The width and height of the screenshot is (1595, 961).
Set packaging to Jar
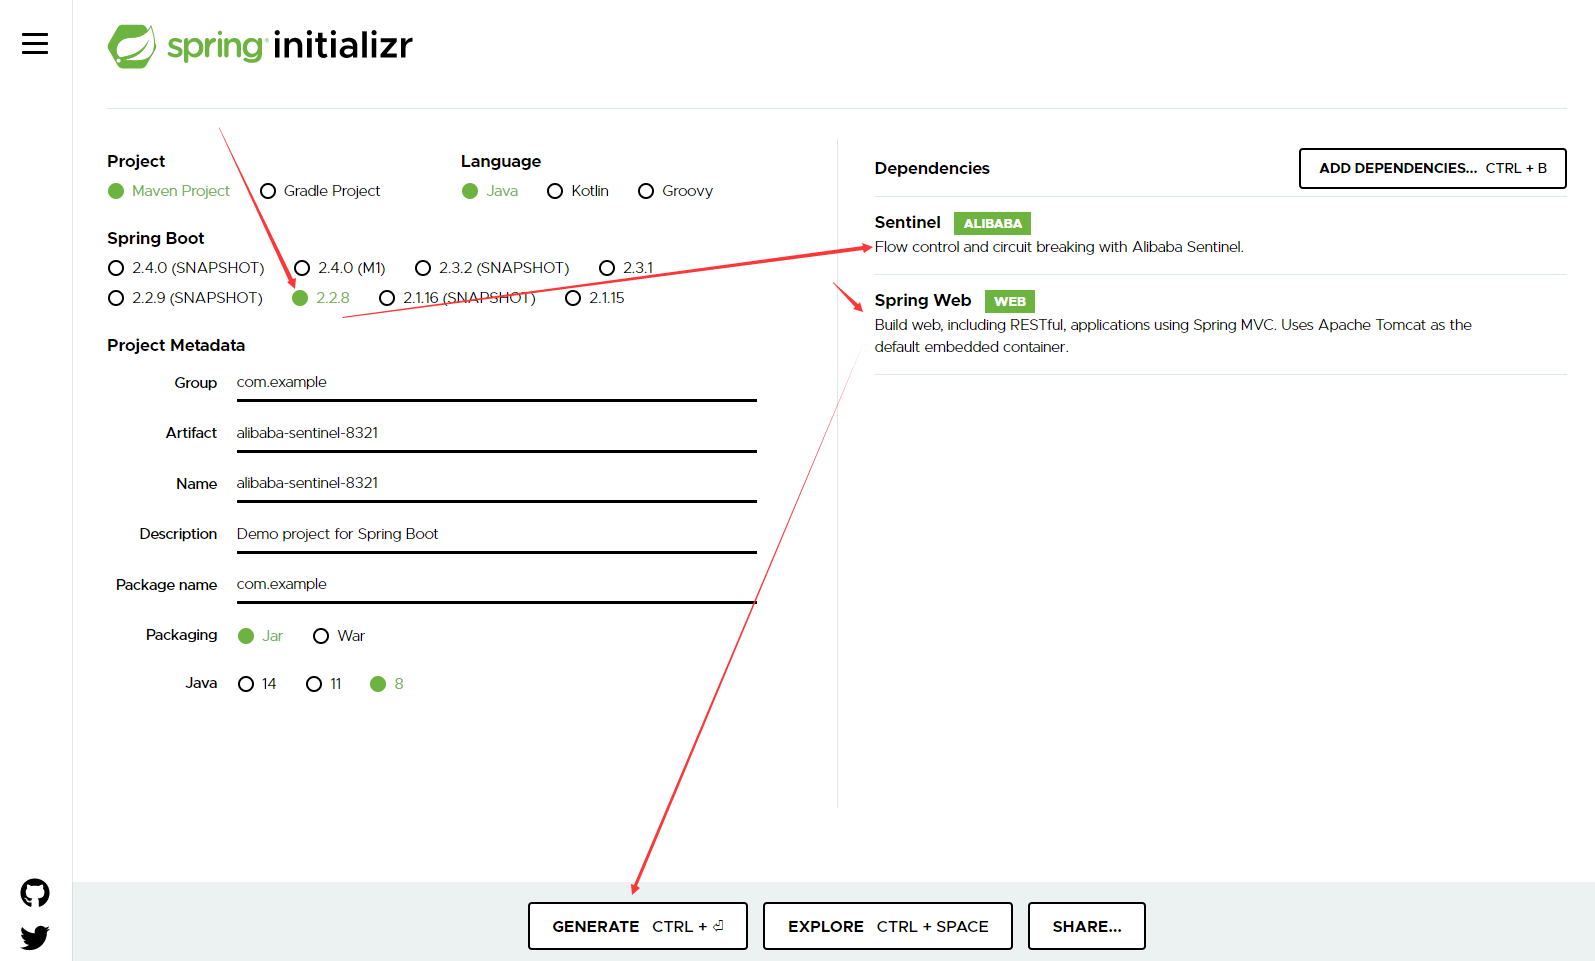[x=261, y=636]
